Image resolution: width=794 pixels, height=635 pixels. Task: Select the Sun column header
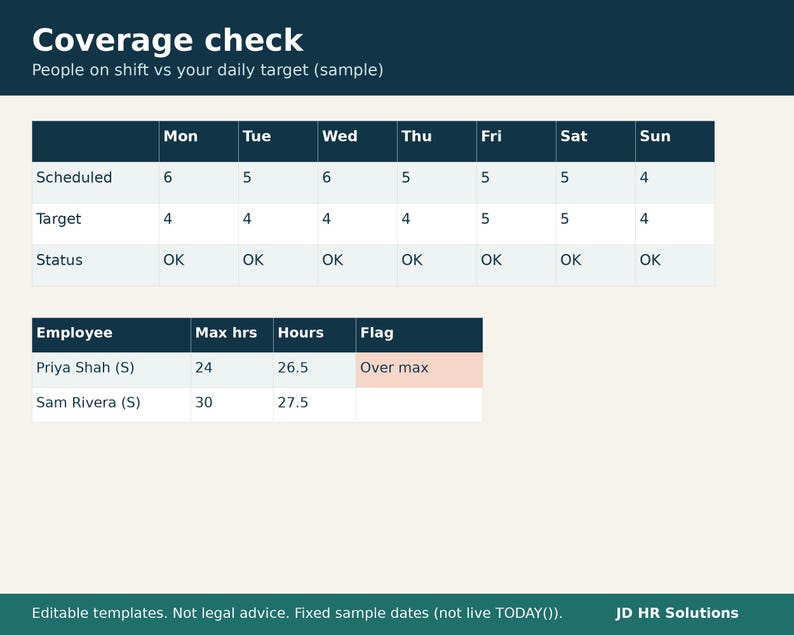[x=675, y=141]
